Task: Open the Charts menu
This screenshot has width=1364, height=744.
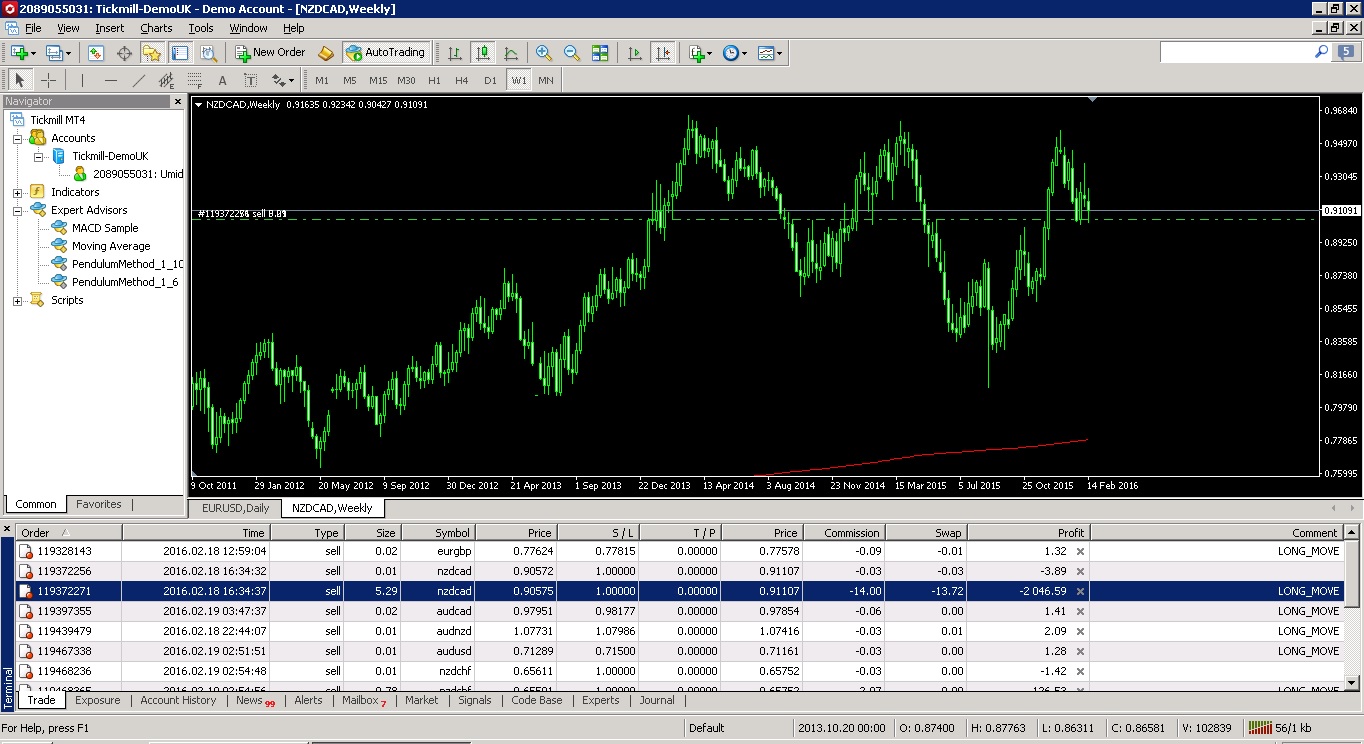Action: (156, 28)
